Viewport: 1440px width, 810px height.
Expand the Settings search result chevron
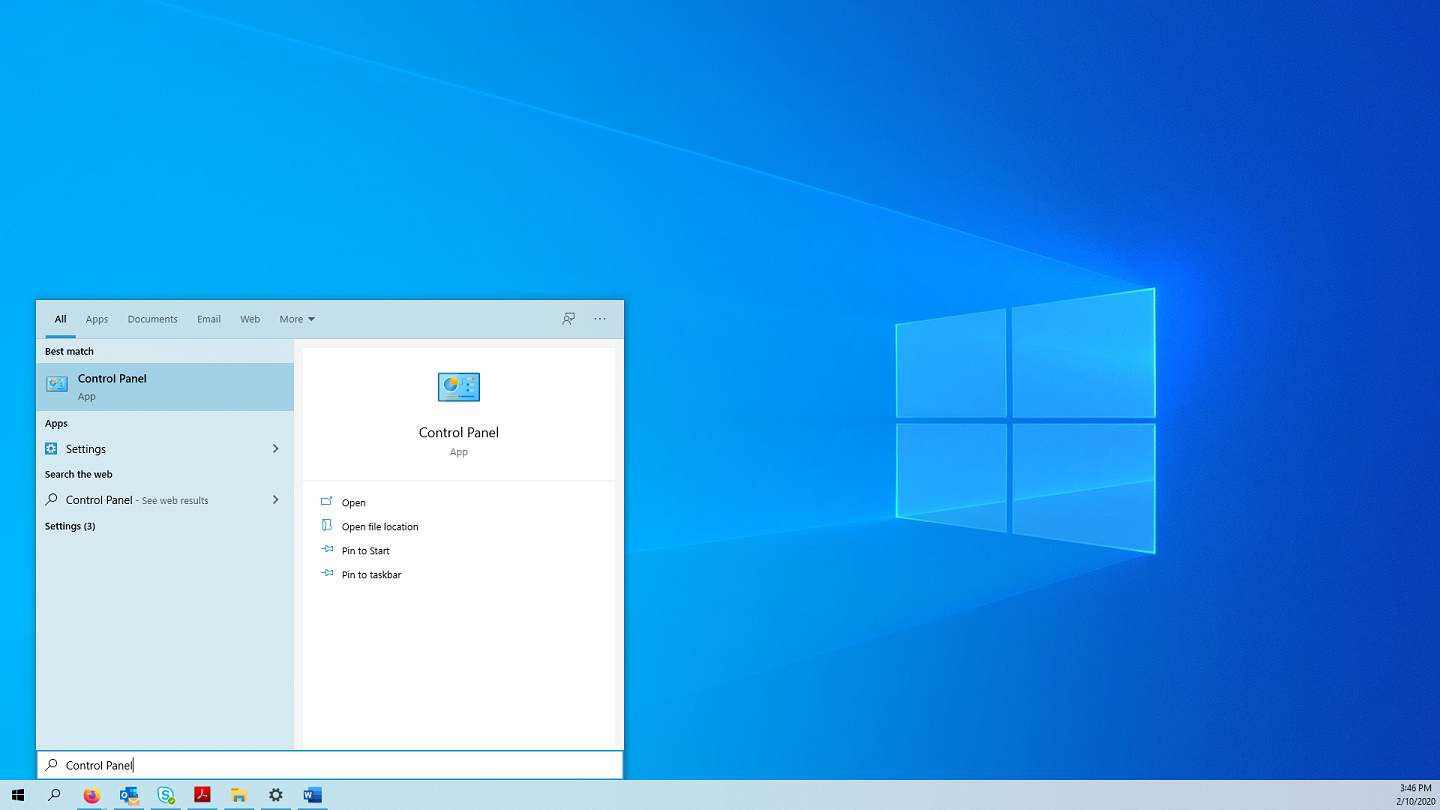(275, 448)
